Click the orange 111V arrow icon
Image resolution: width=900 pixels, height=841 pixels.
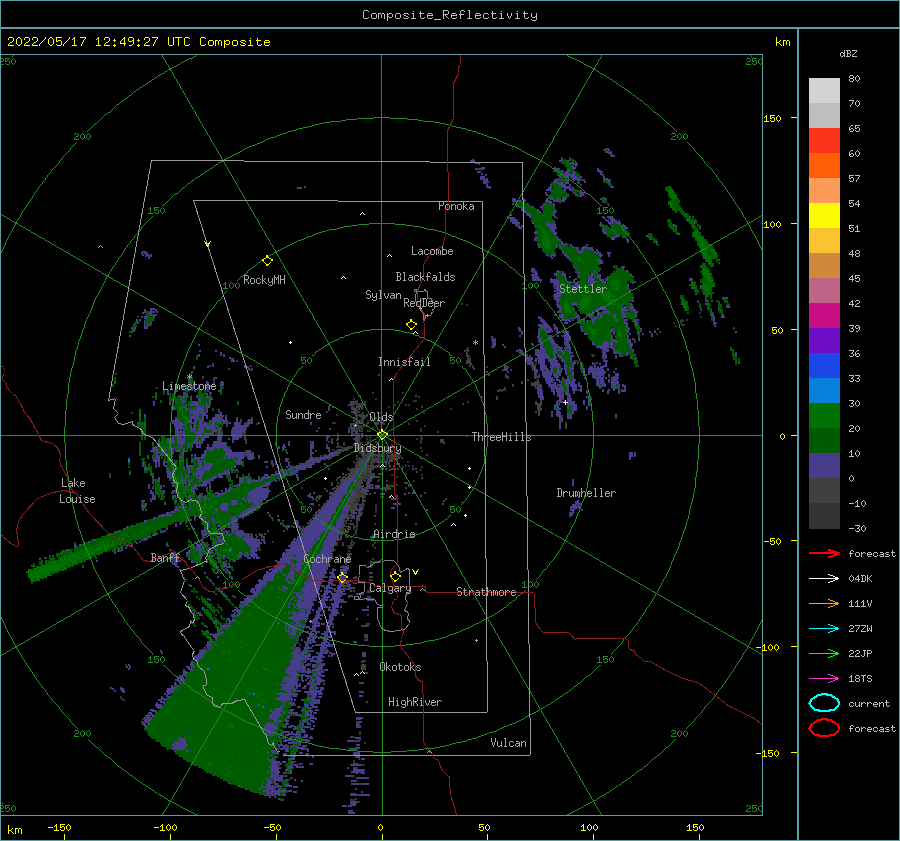point(824,603)
